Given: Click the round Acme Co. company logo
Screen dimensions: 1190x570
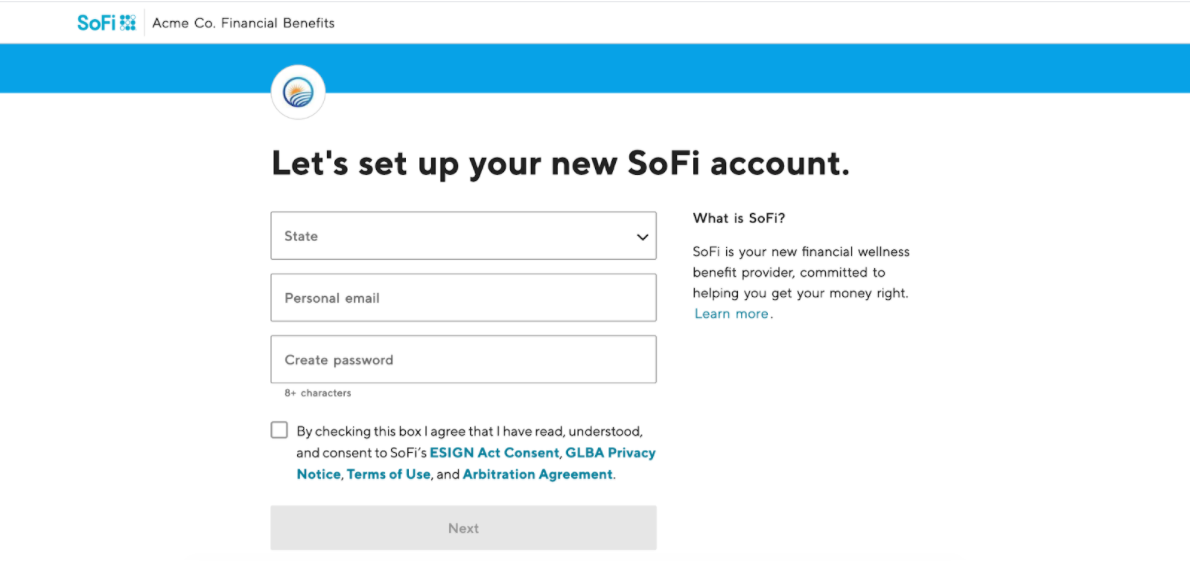Looking at the screenshot, I should [x=298, y=93].
